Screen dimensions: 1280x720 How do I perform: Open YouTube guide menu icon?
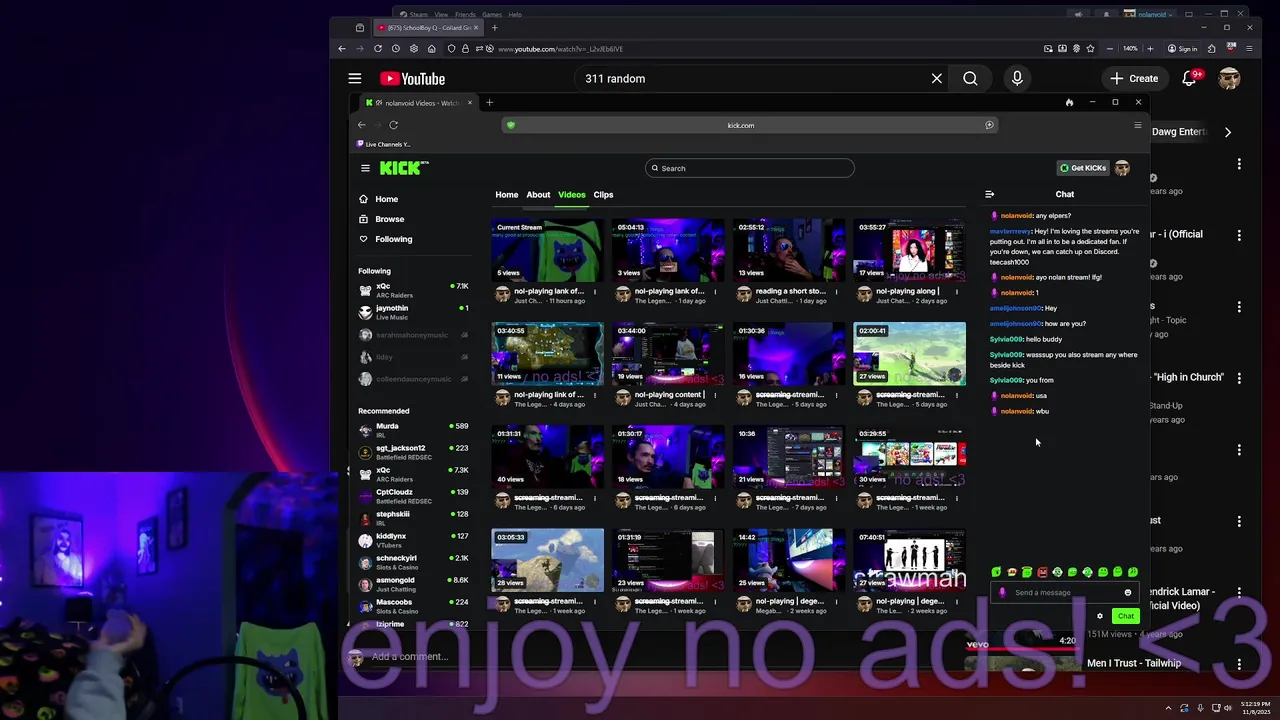[x=355, y=78]
